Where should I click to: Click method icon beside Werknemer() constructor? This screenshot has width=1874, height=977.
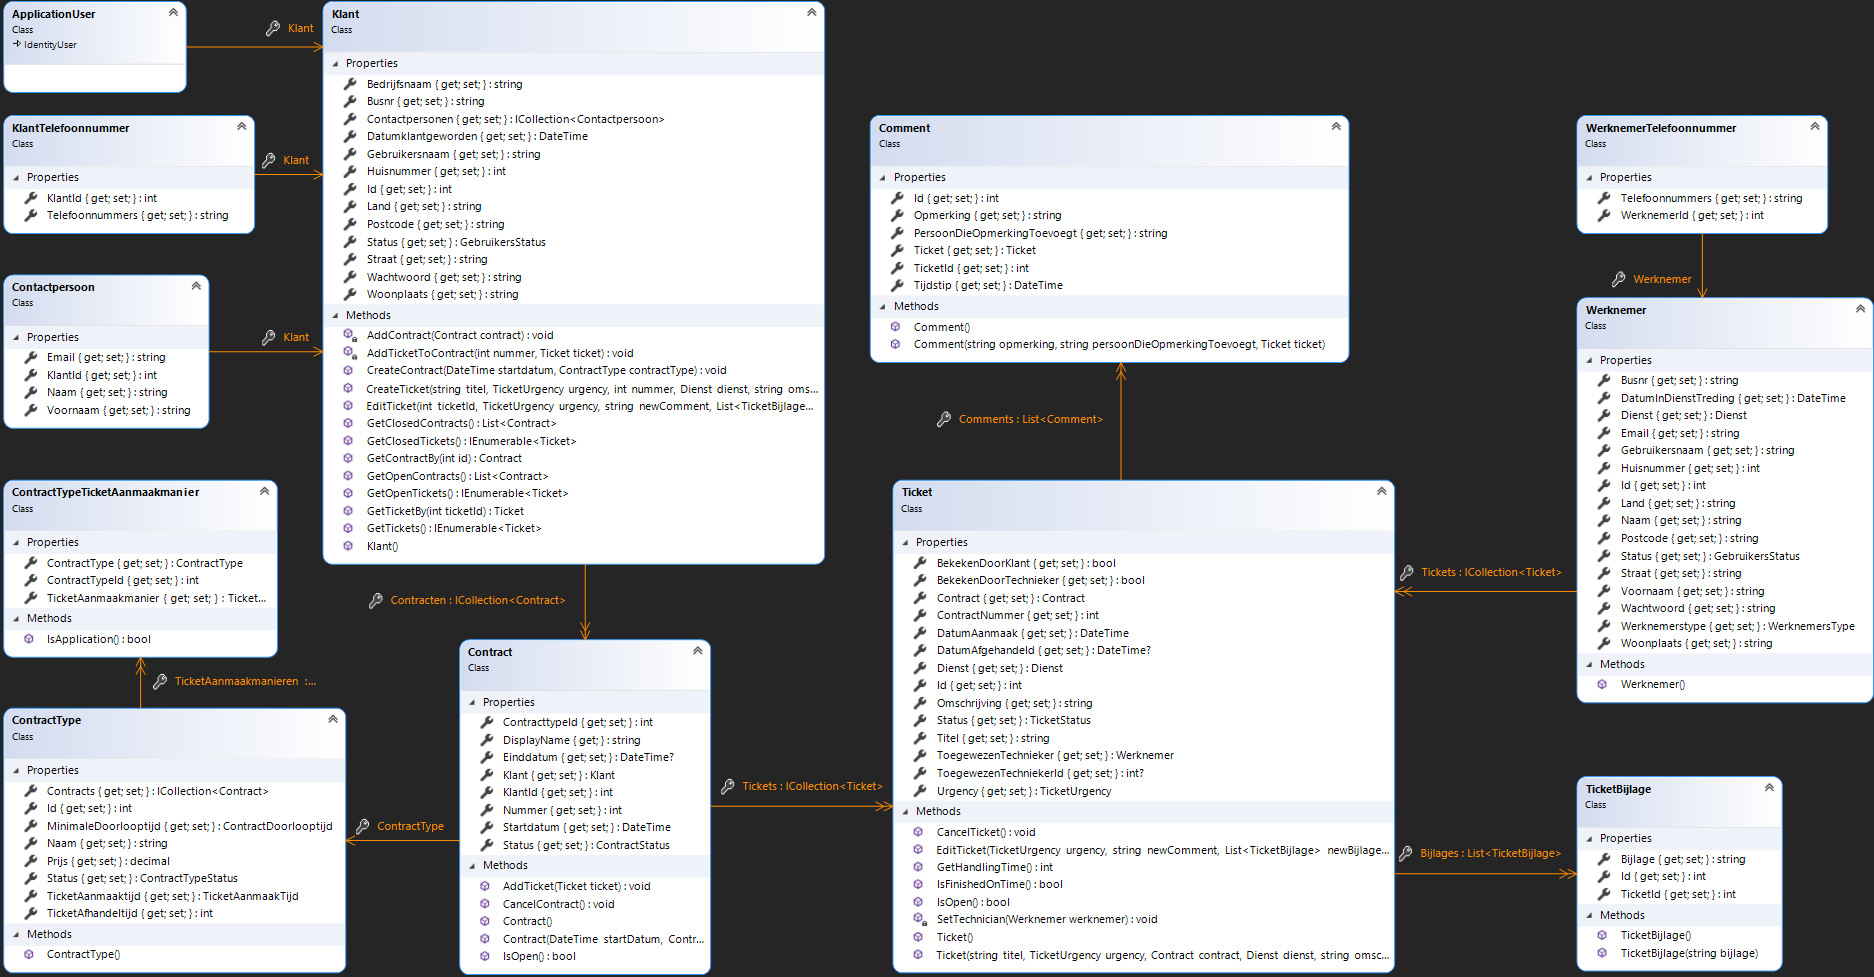click(x=1602, y=684)
